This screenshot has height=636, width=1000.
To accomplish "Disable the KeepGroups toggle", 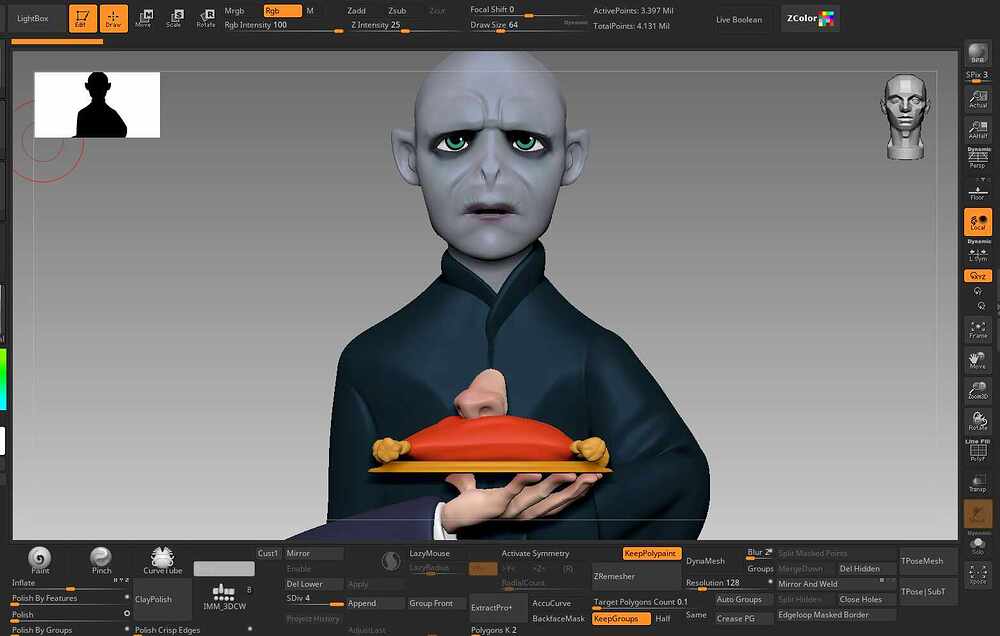I will coord(621,619).
